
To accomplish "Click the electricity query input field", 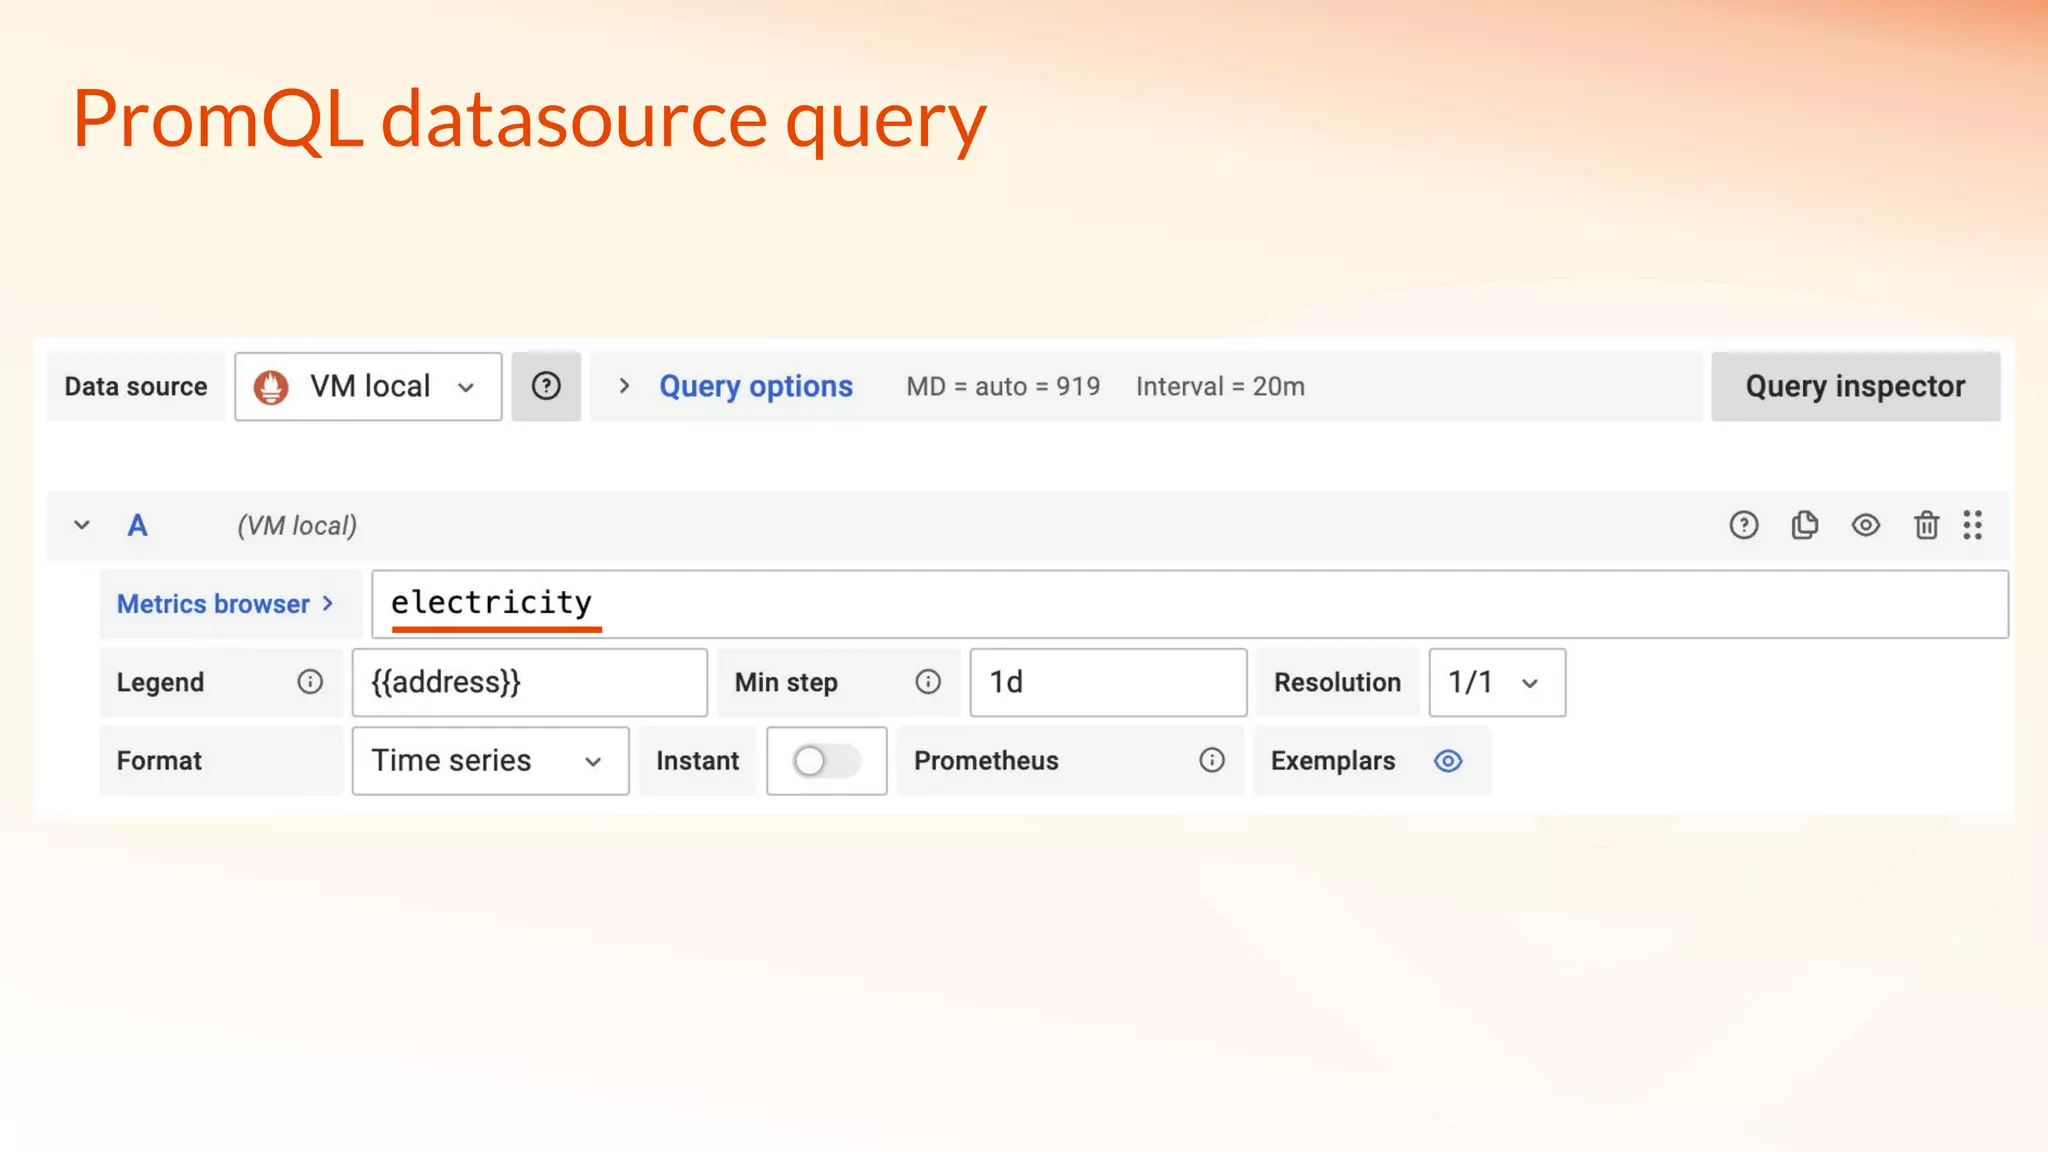I will (x=1189, y=604).
